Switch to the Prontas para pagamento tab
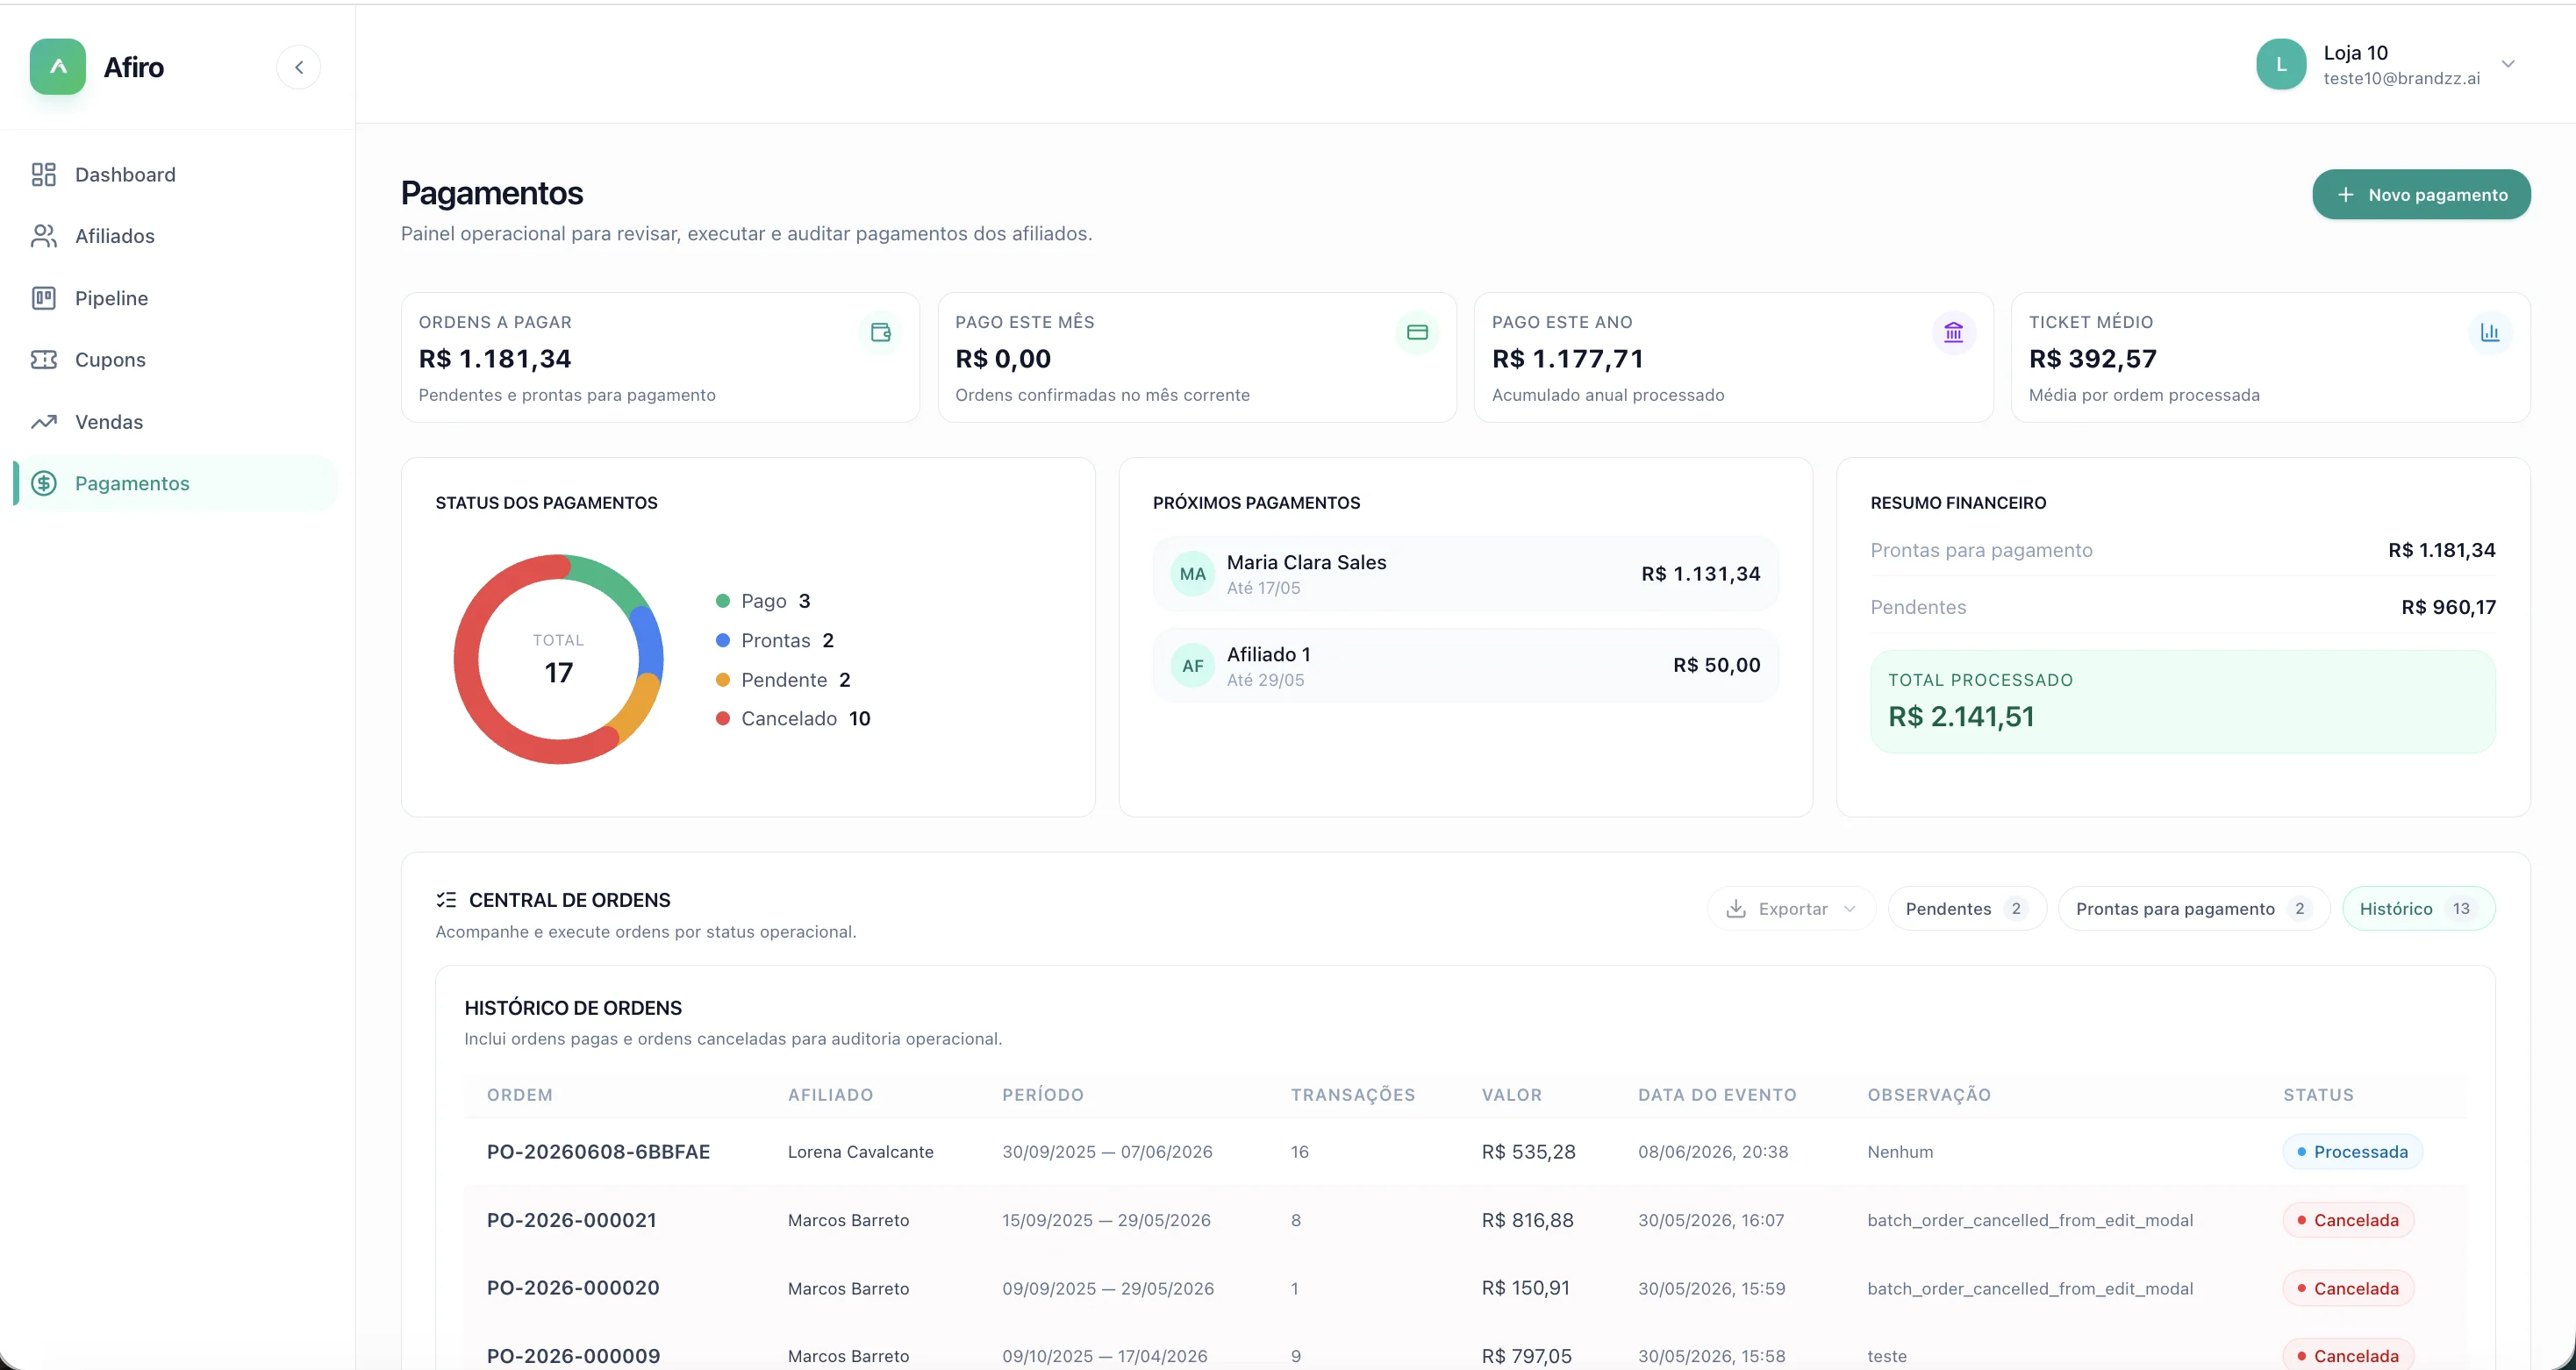The image size is (2576, 1370). [x=2194, y=908]
